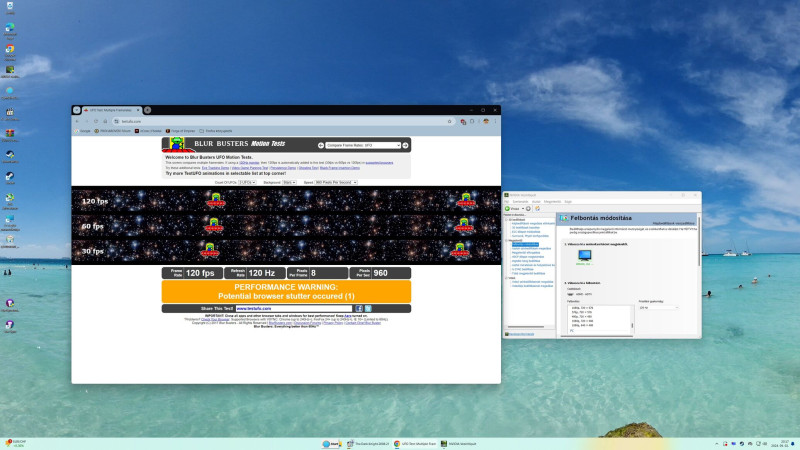Open the second NVIDIA menu bar item
Image resolution: width=800 pixels, height=450 pixels.
tap(520, 202)
